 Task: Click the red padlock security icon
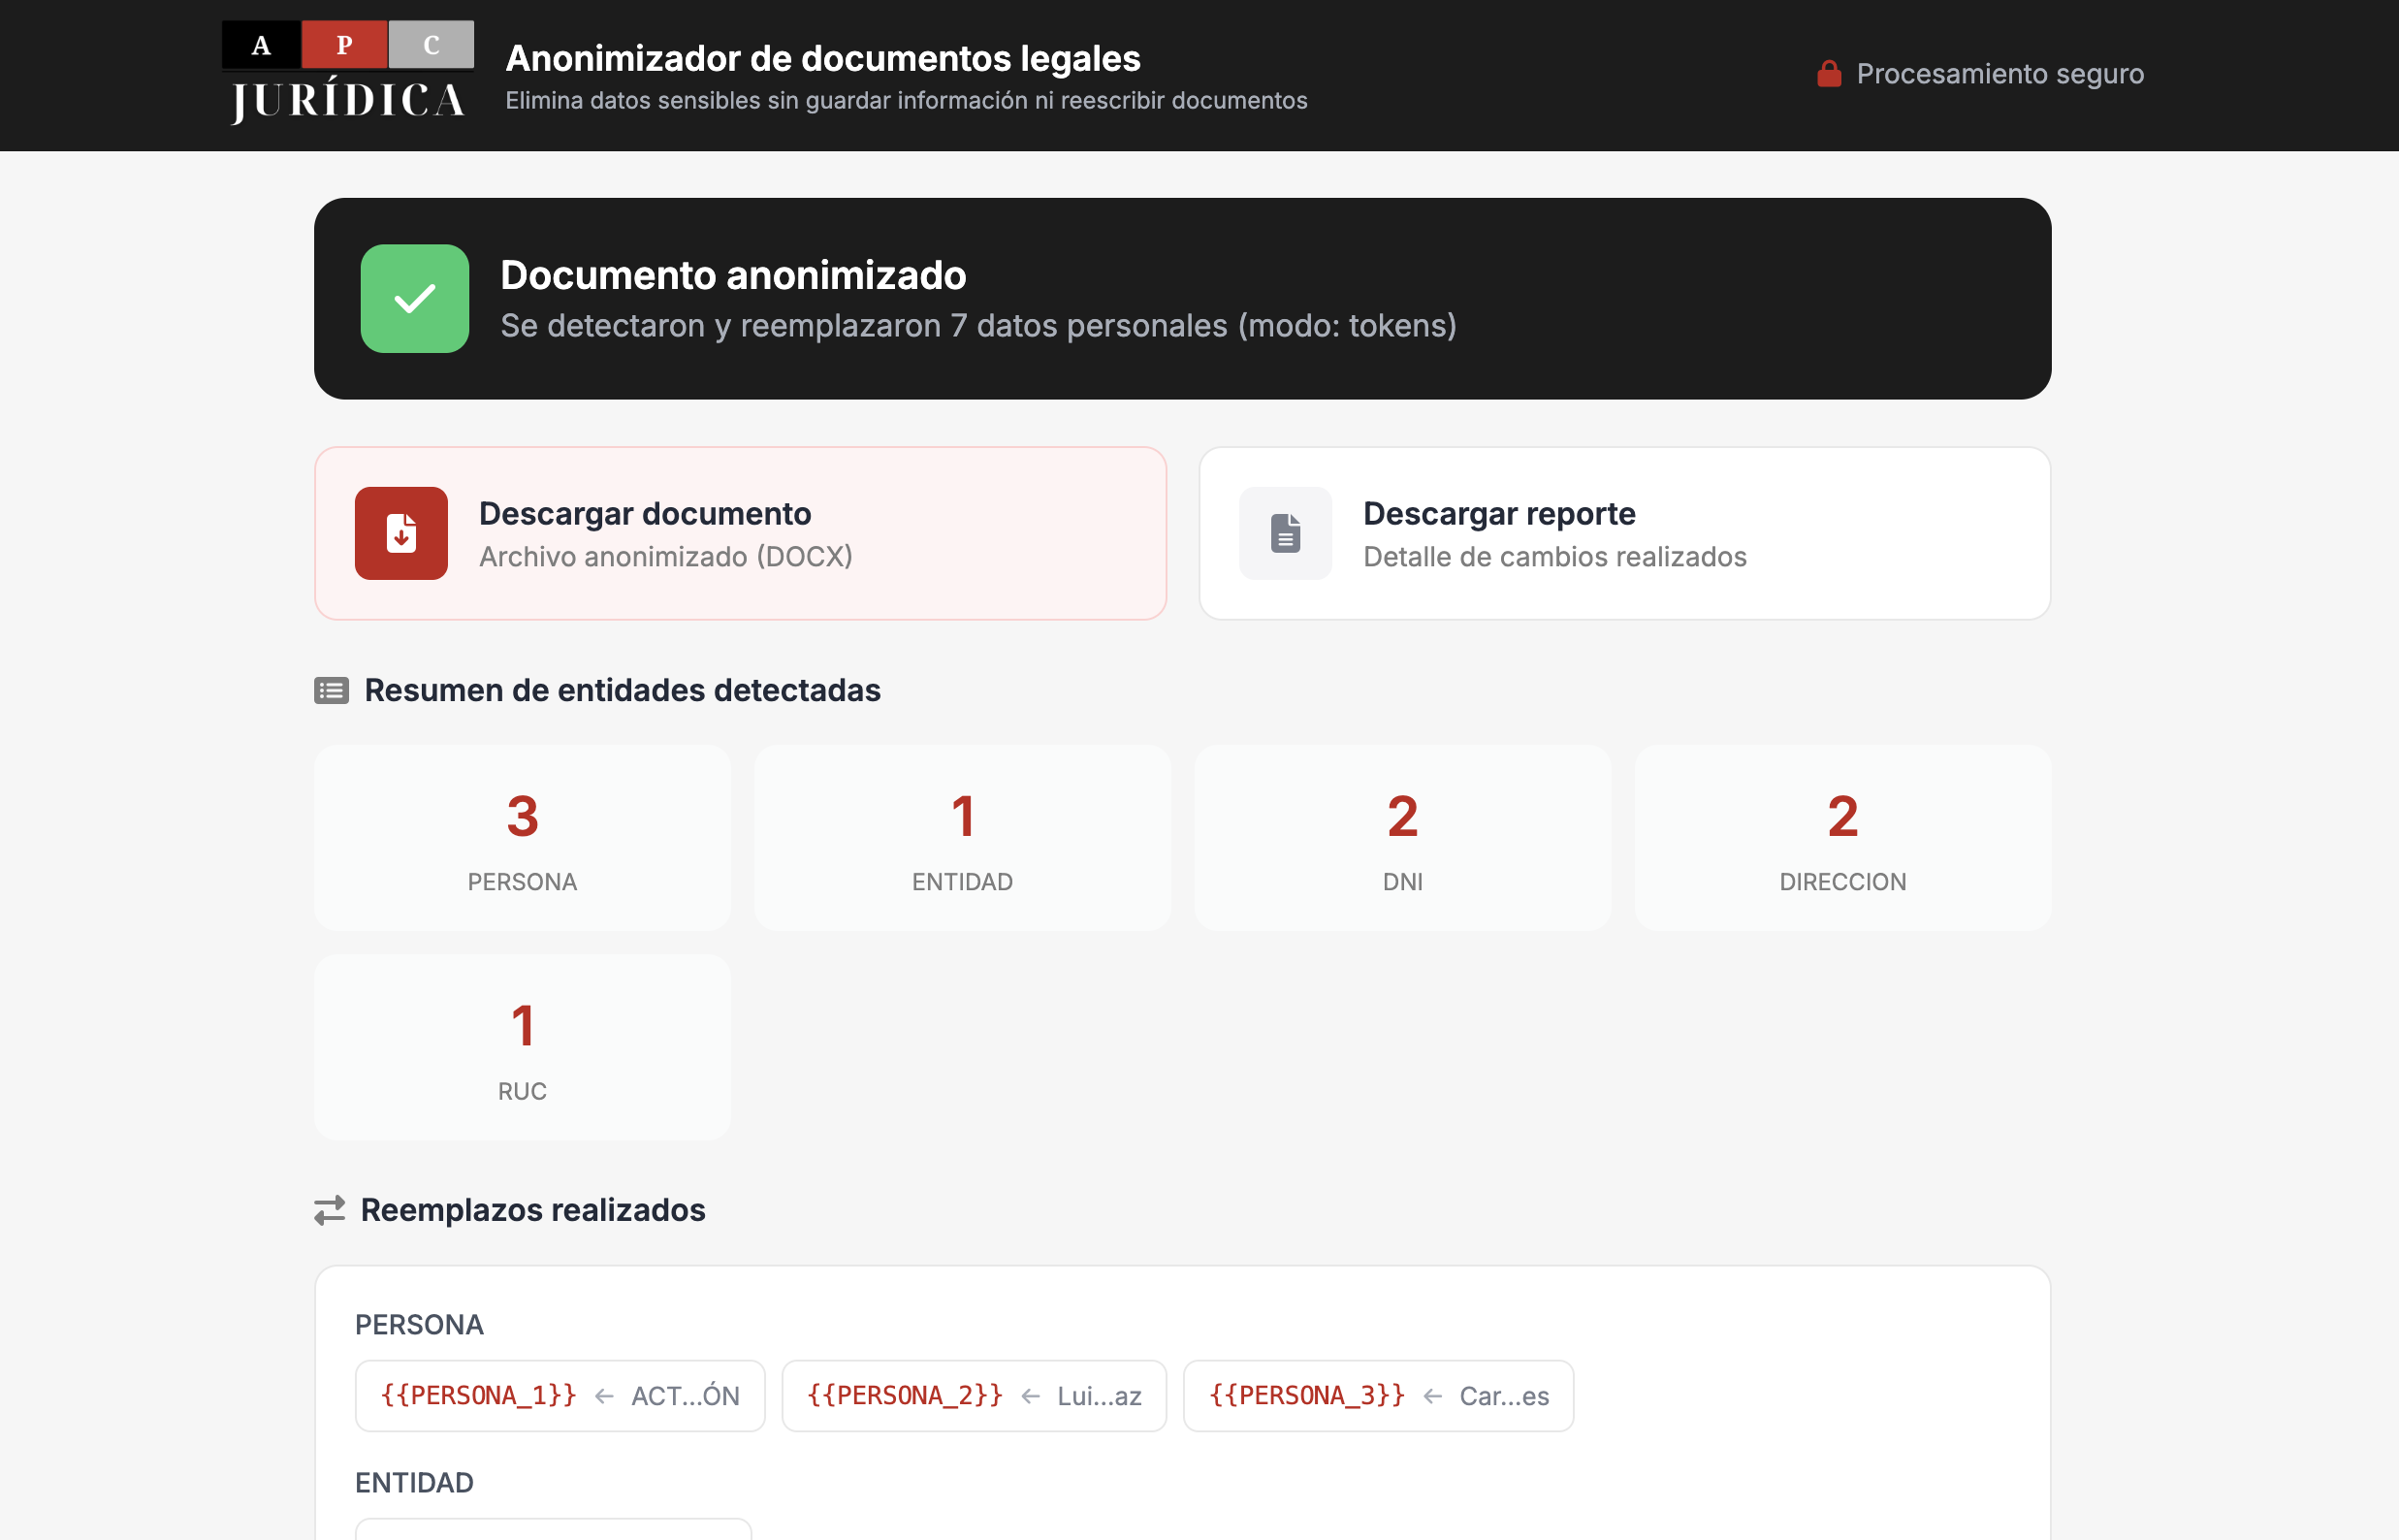[x=1829, y=74]
